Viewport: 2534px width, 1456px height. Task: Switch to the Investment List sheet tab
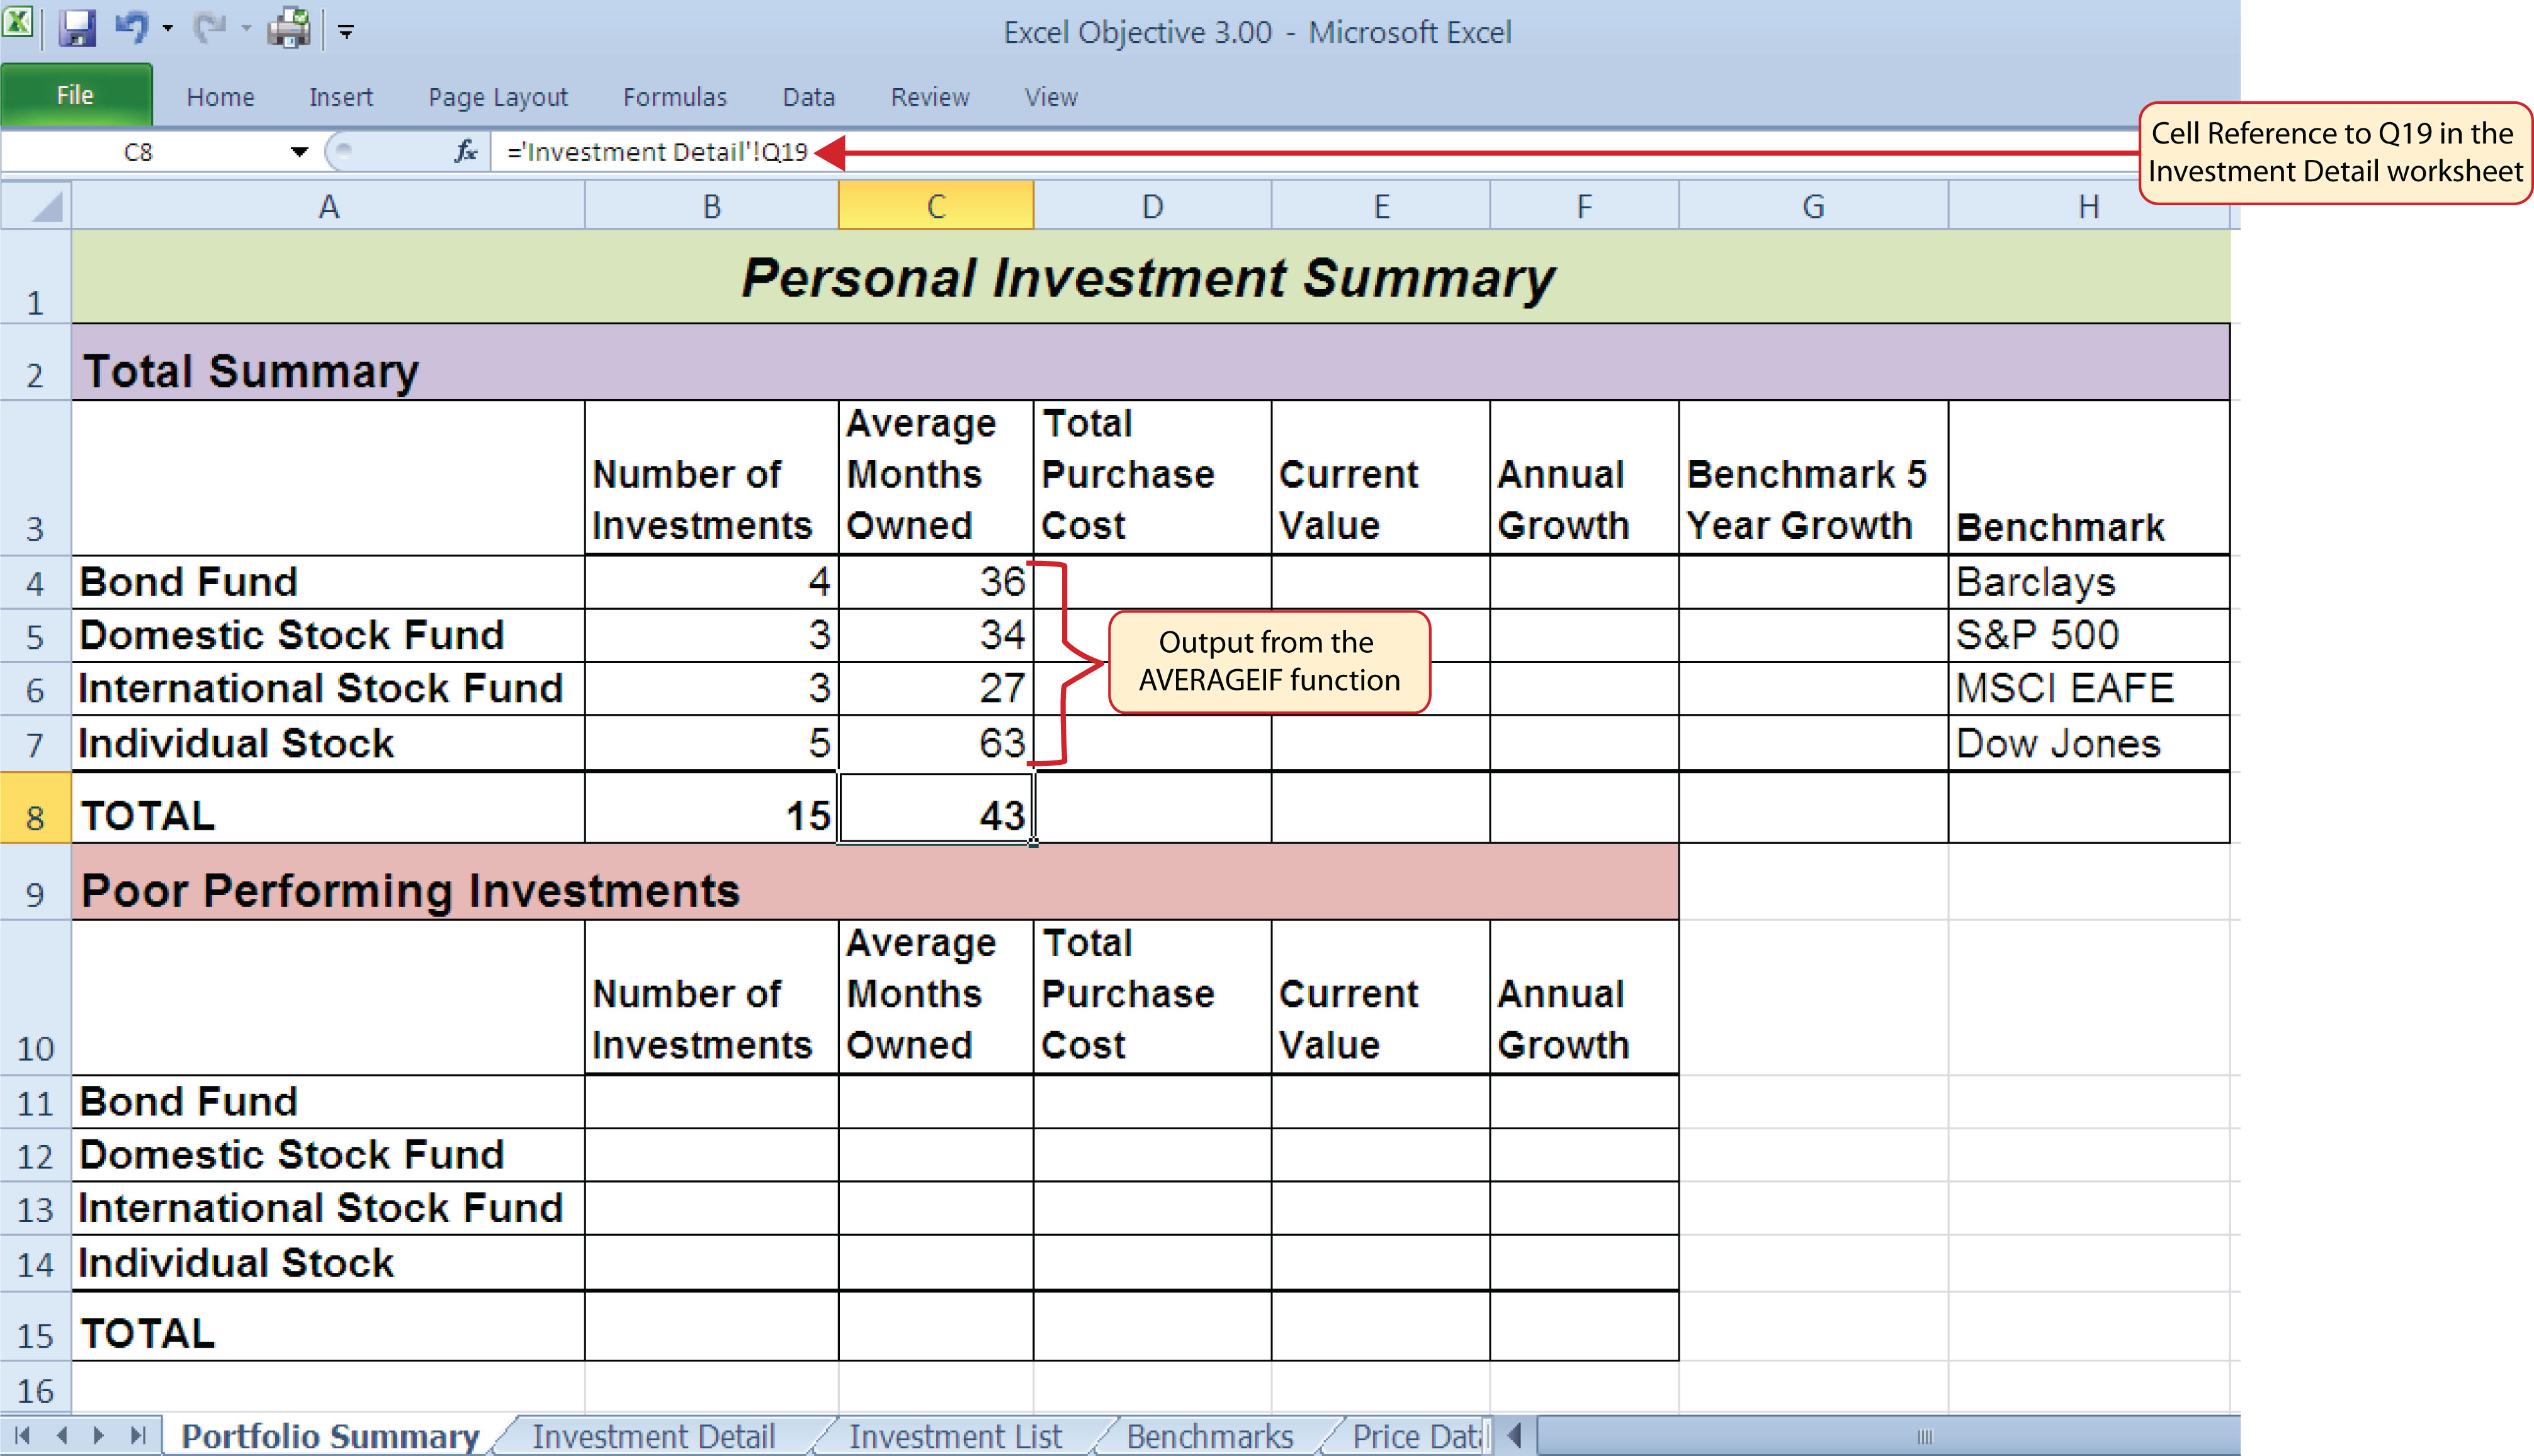pyautogui.click(x=955, y=1436)
